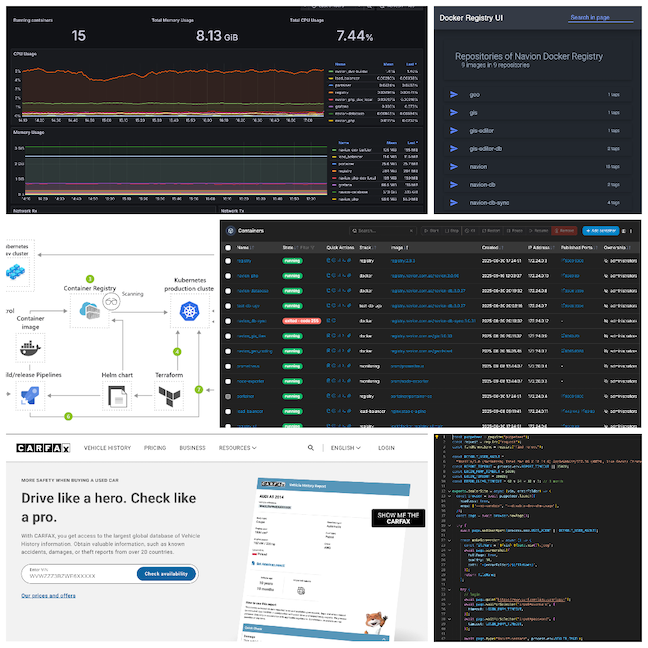The image size is (648, 648).
Task: Open table column settings icon
Action: click(624, 231)
